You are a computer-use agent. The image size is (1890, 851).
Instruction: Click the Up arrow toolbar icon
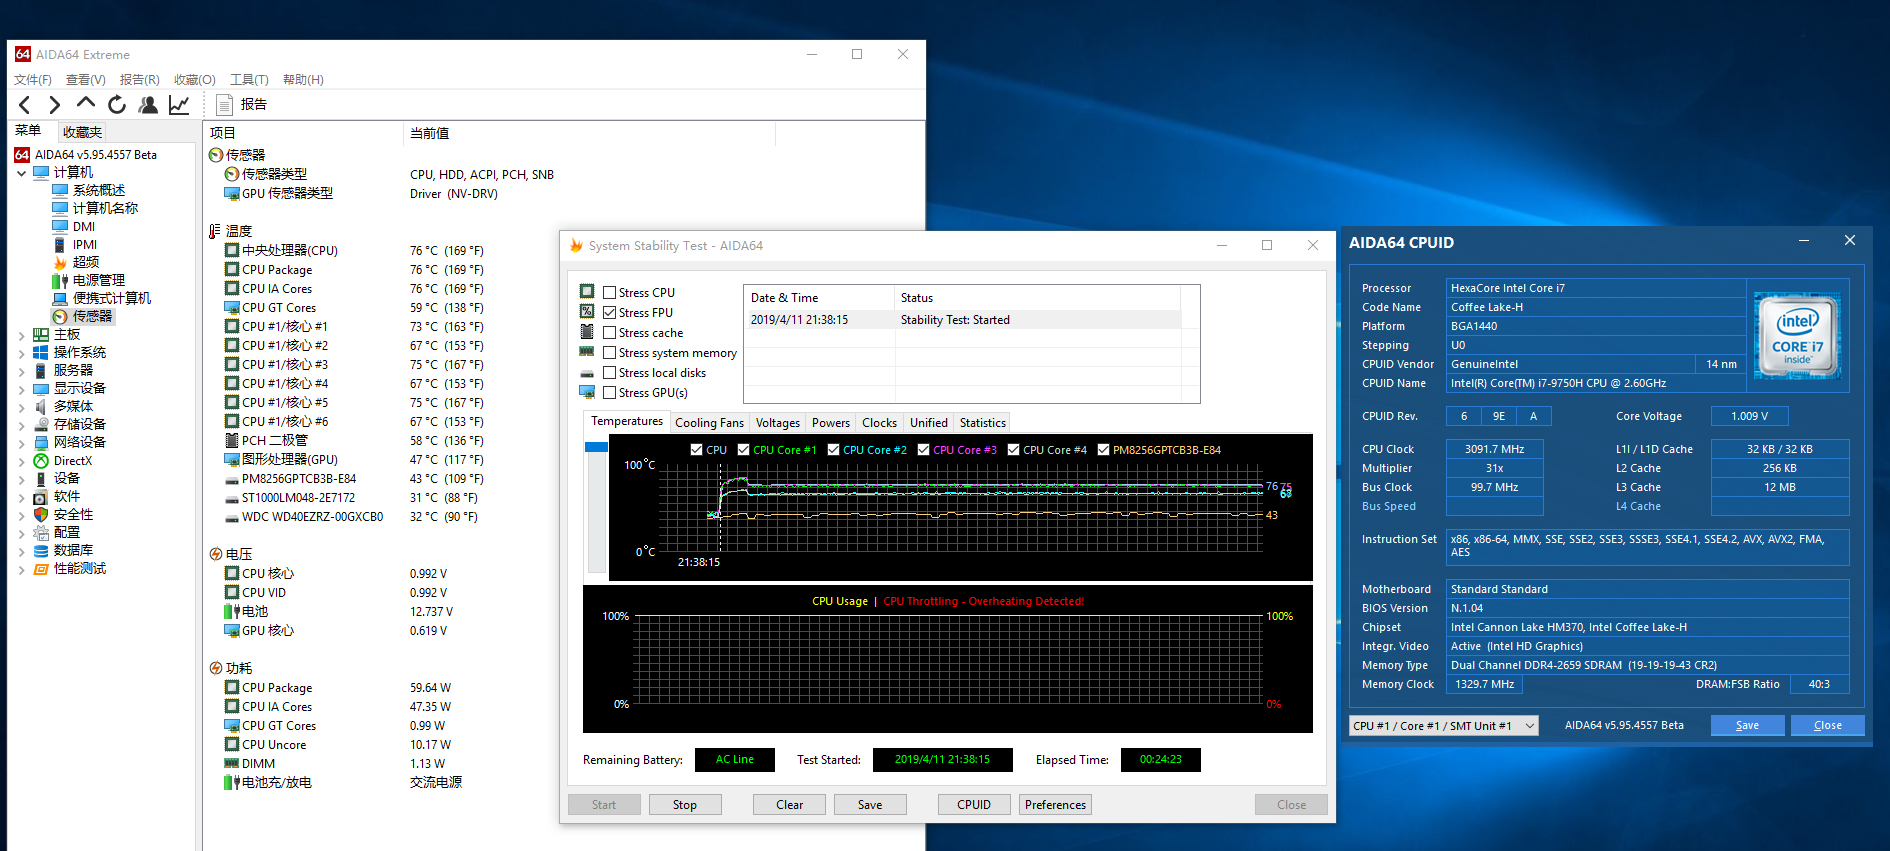[86, 103]
